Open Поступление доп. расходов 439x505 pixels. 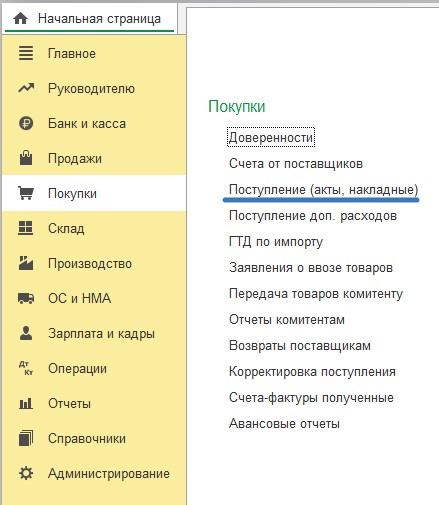(x=313, y=216)
